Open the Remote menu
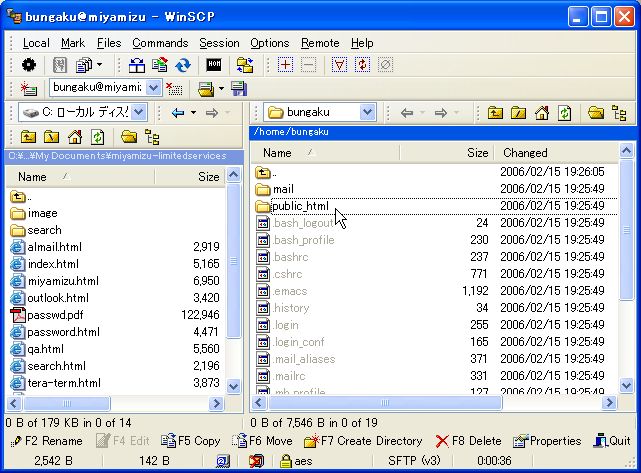The height and width of the screenshot is (473, 641). point(320,43)
